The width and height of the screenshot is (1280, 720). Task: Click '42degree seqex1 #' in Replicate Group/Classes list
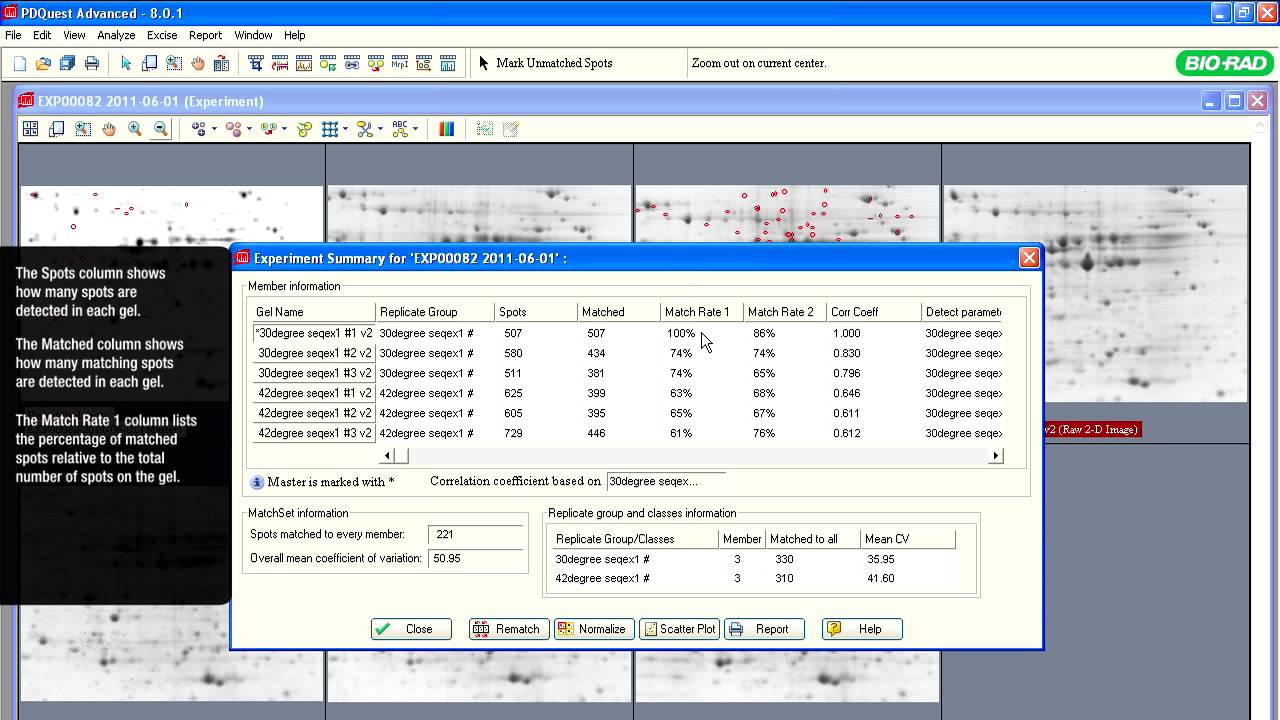tap(602, 579)
